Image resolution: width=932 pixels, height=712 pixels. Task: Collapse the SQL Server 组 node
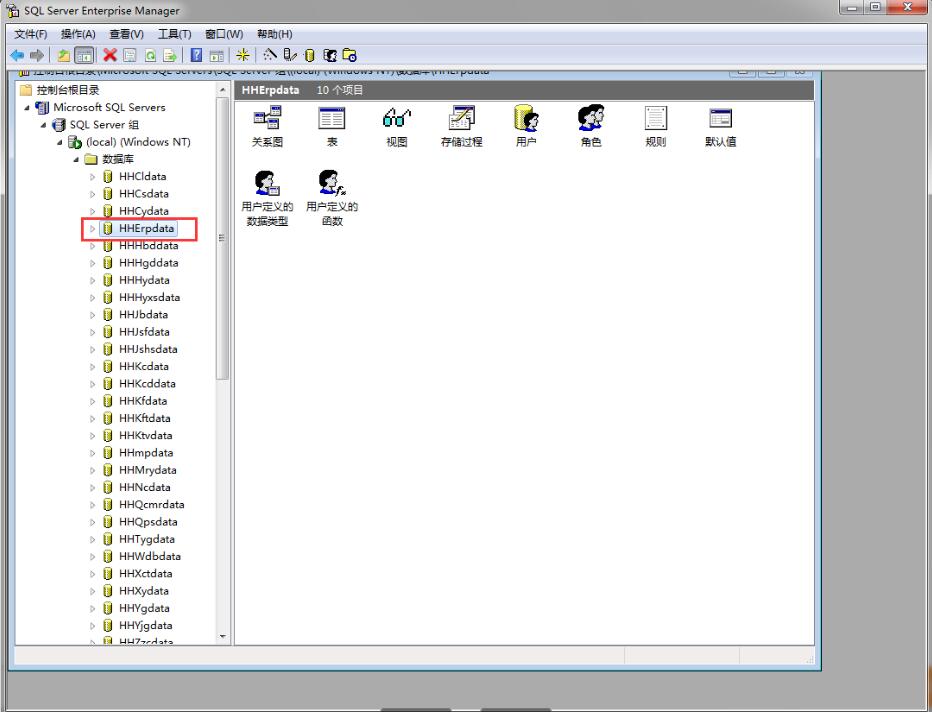pos(43,125)
